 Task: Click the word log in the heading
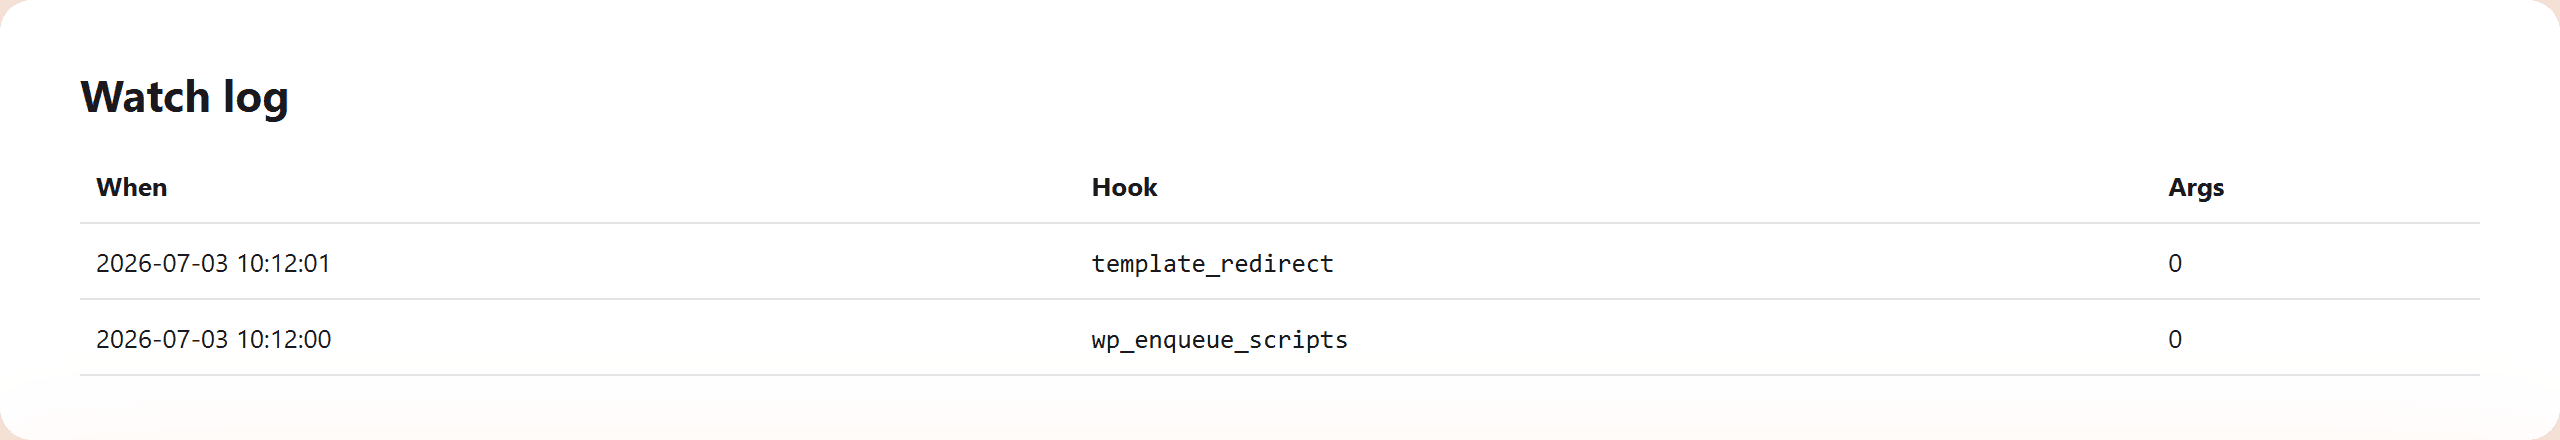click(256, 99)
